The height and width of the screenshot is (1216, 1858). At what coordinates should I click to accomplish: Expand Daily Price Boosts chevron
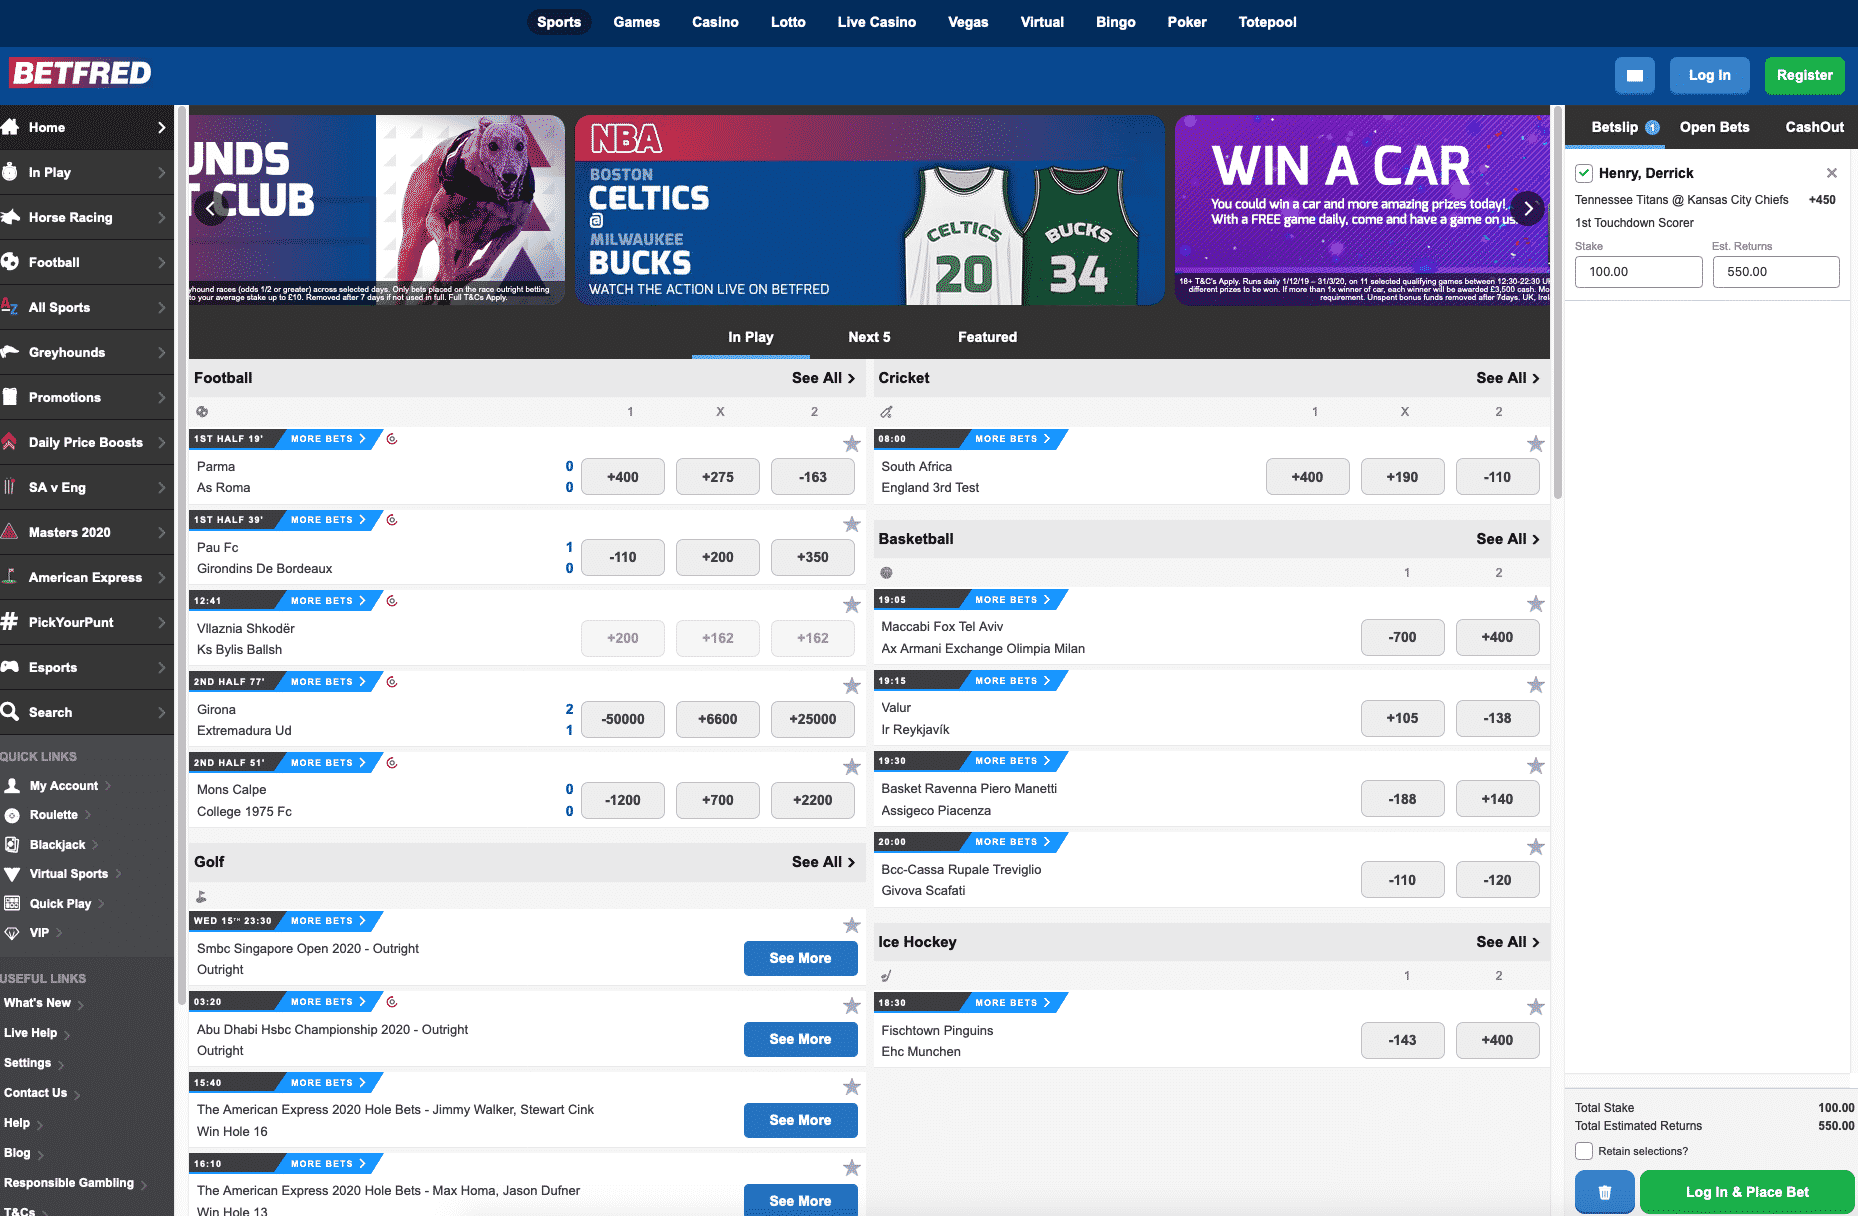pyautogui.click(x=162, y=442)
